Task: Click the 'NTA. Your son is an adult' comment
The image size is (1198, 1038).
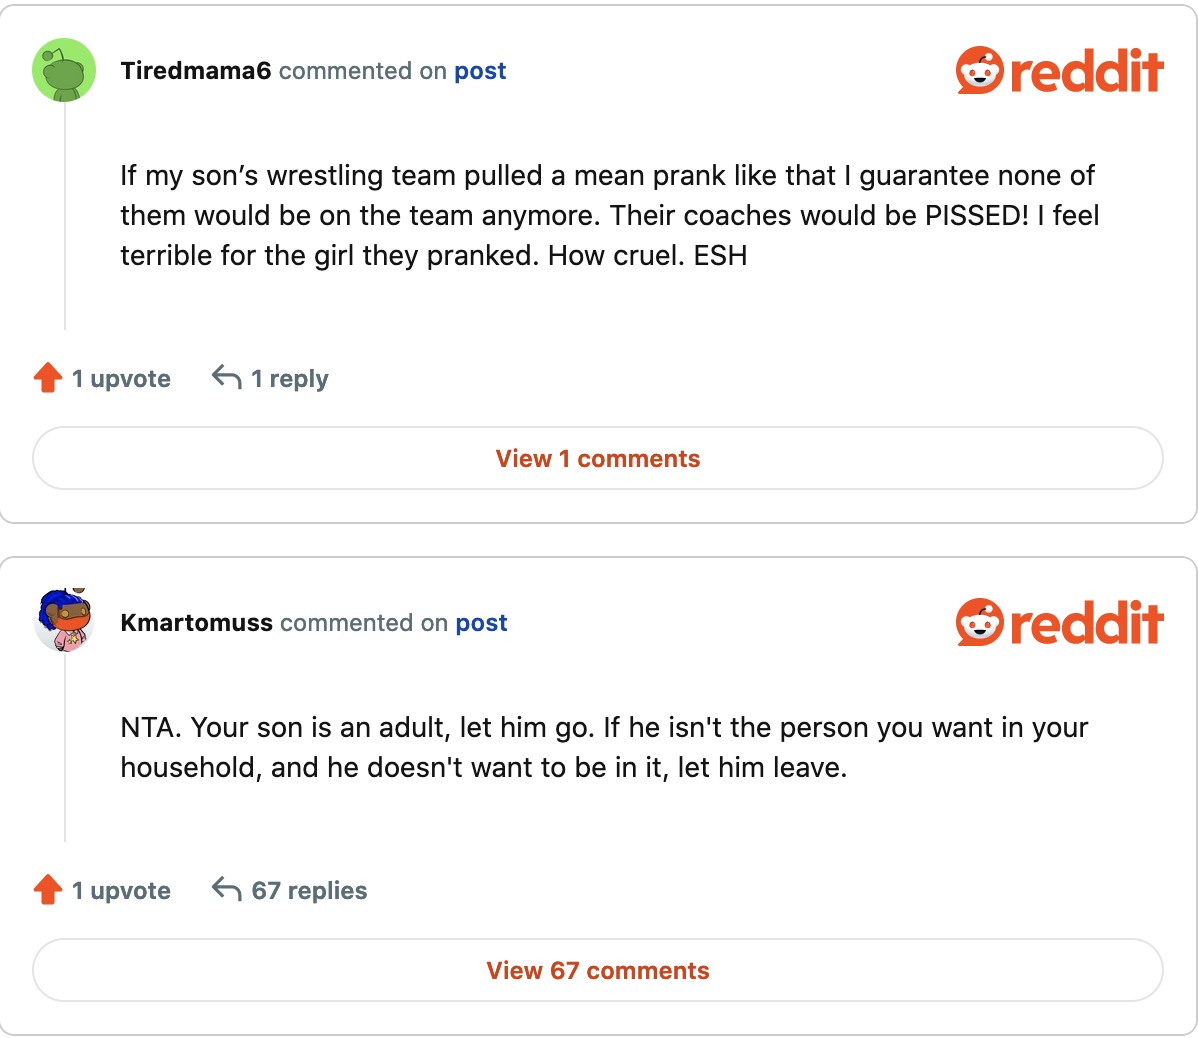Action: coord(603,747)
